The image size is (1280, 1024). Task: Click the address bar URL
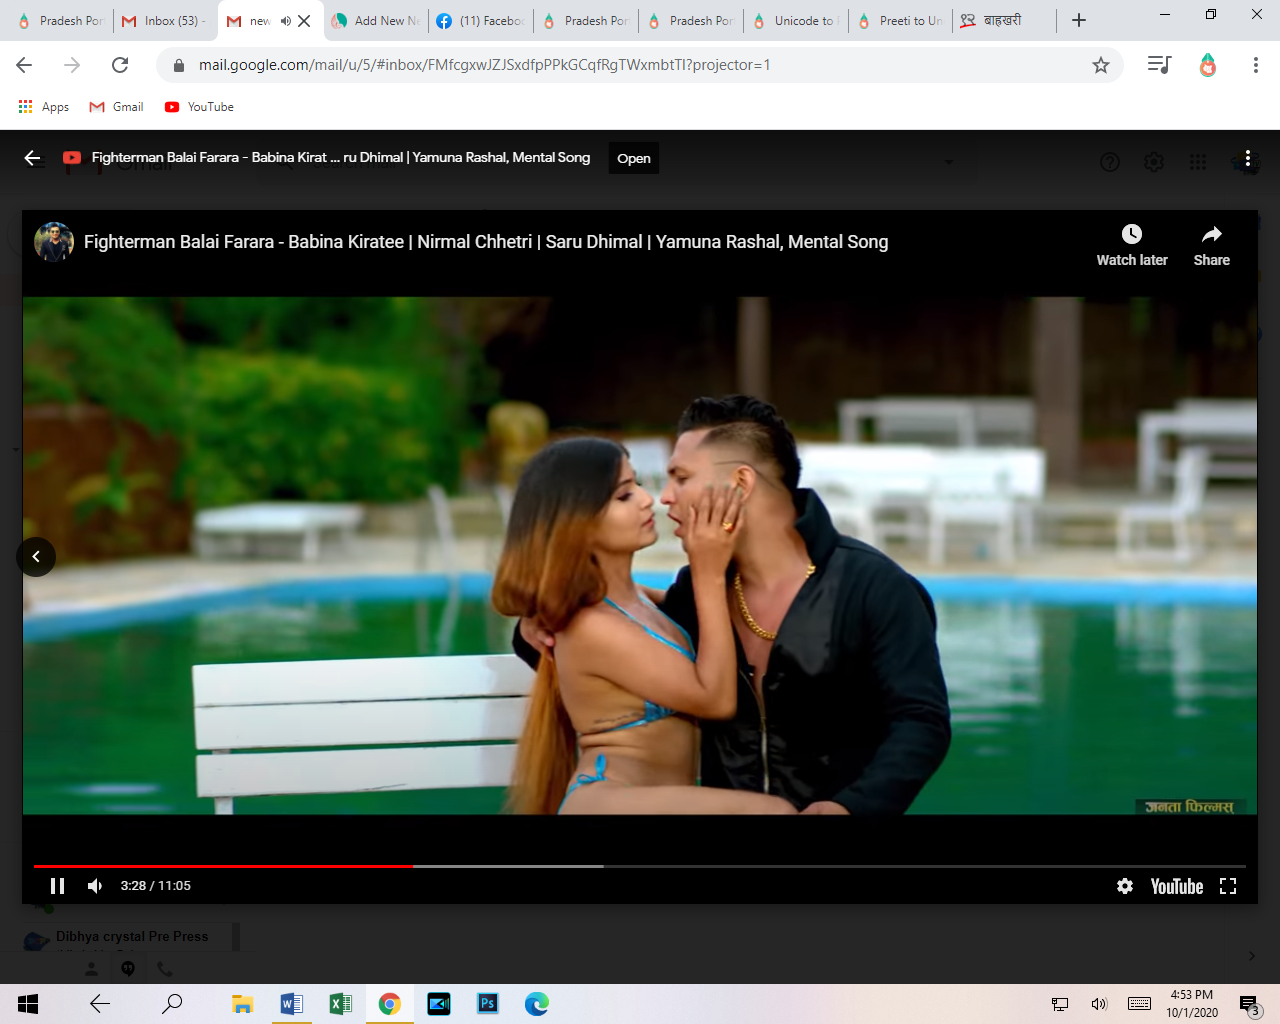[484, 65]
